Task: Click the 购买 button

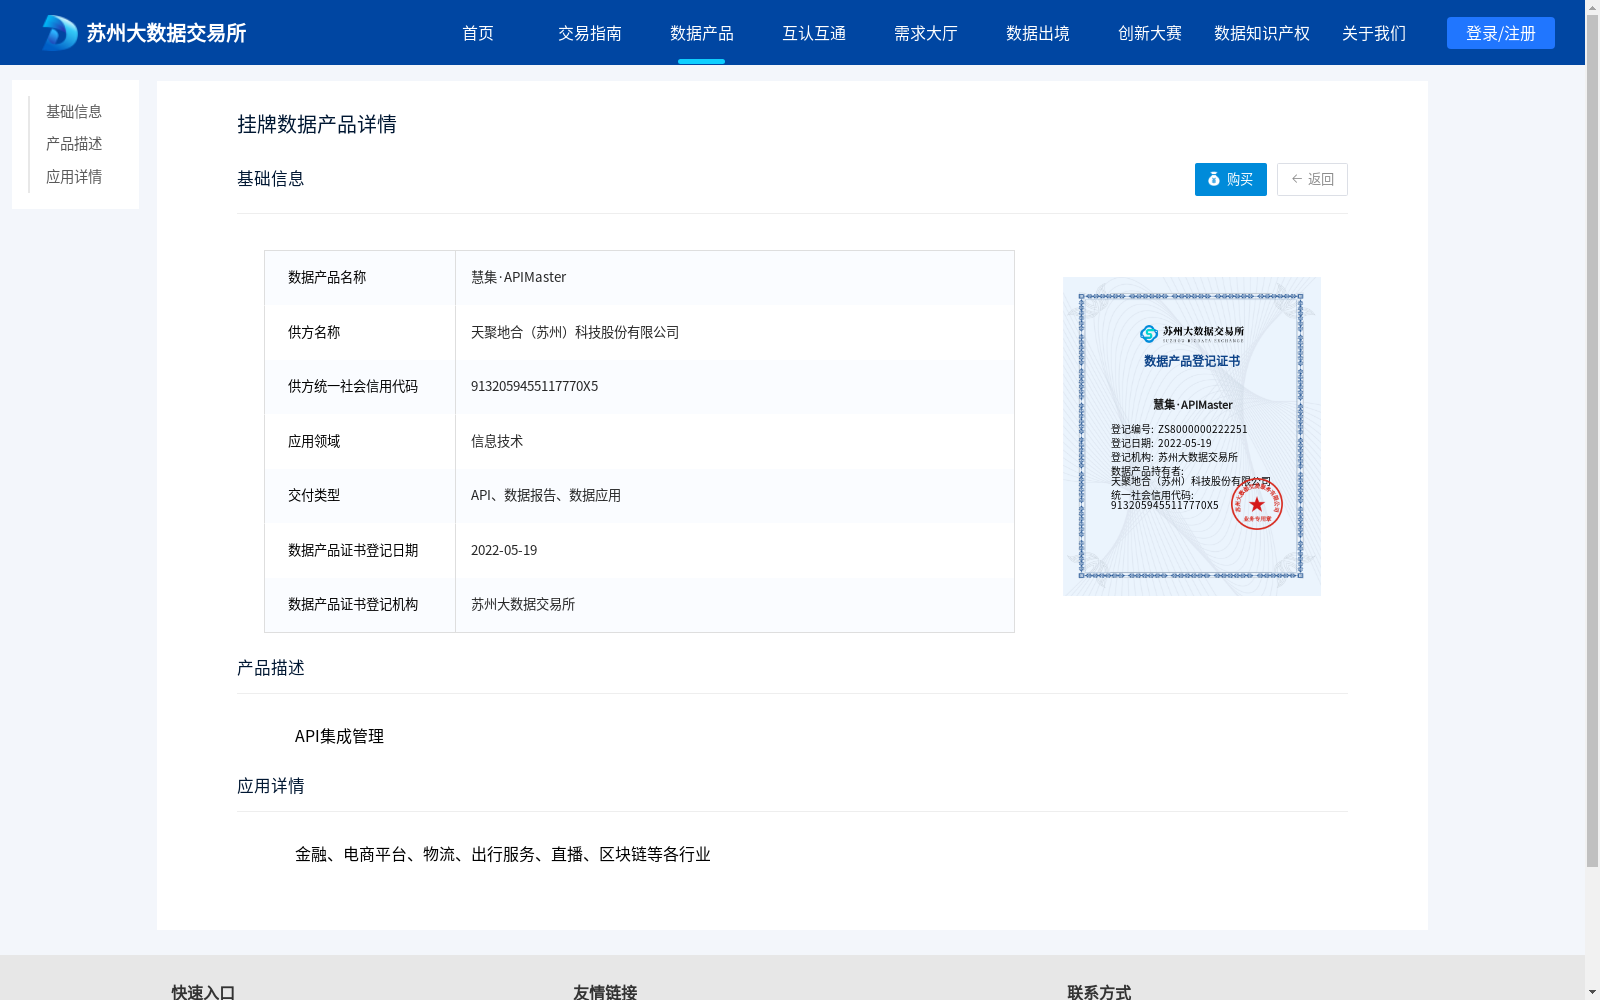Action: [1231, 179]
